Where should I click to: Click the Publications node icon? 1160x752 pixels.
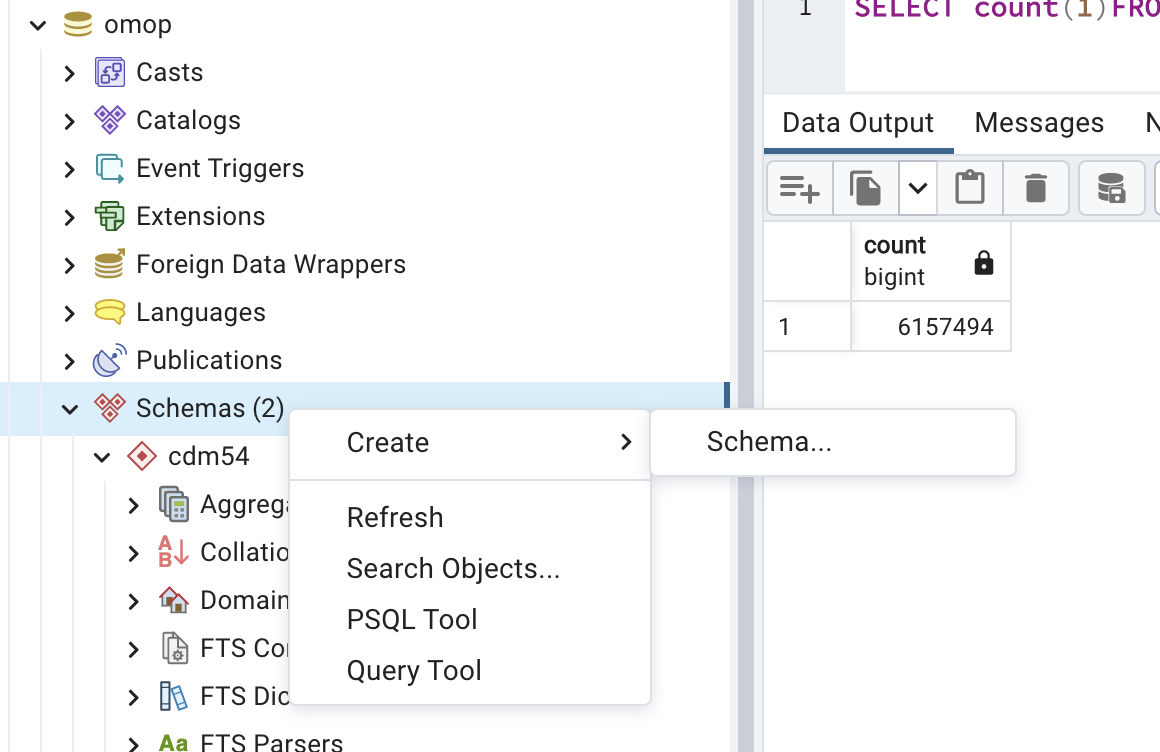[x=110, y=360]
